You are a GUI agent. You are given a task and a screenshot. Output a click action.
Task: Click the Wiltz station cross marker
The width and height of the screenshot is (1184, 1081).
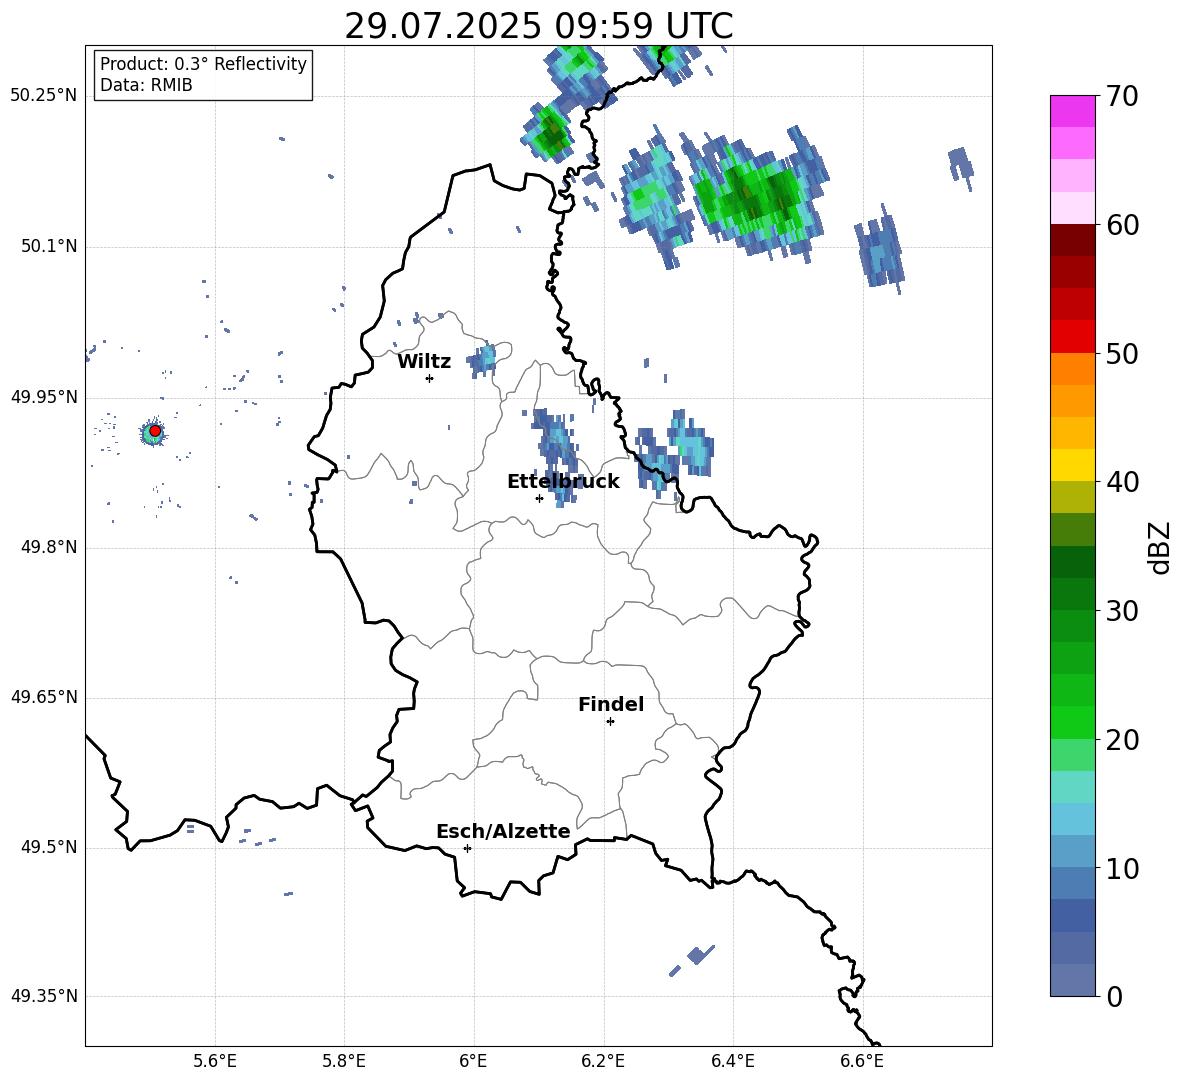429,378
